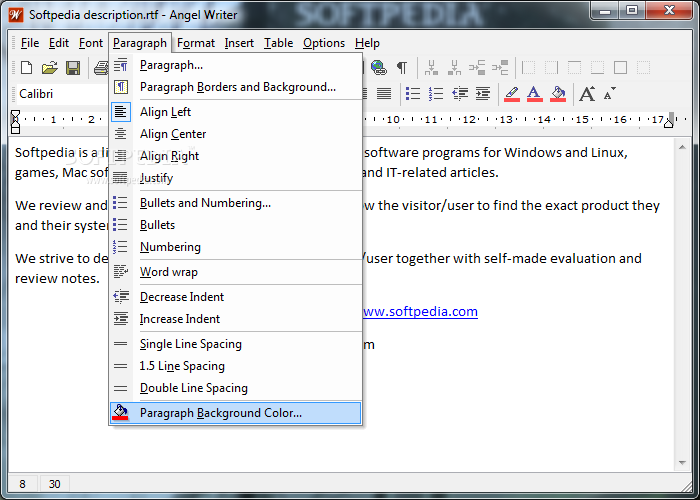This screenshot has height=500, width=700.
Task: Choose Bullets from the Paragraph menu
Action: (236, 225)
